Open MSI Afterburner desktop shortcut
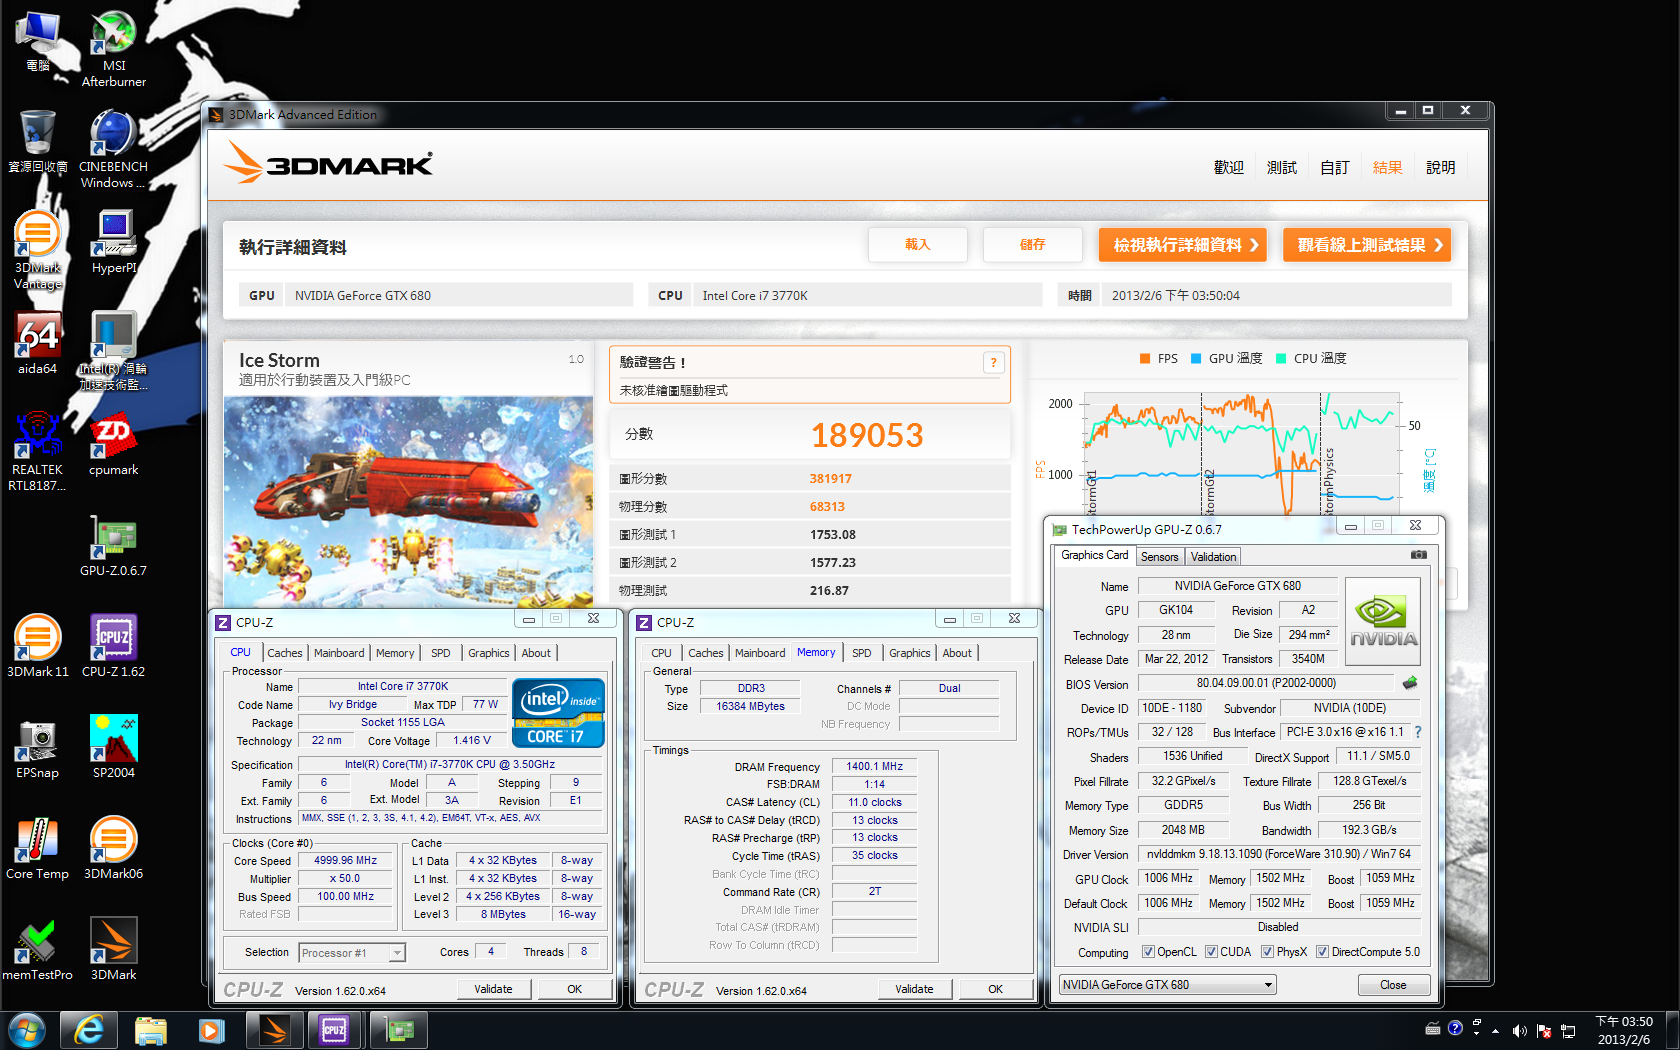This screenshot has width=1680, height=1050. pyautogui.click(x=114, y=47)
